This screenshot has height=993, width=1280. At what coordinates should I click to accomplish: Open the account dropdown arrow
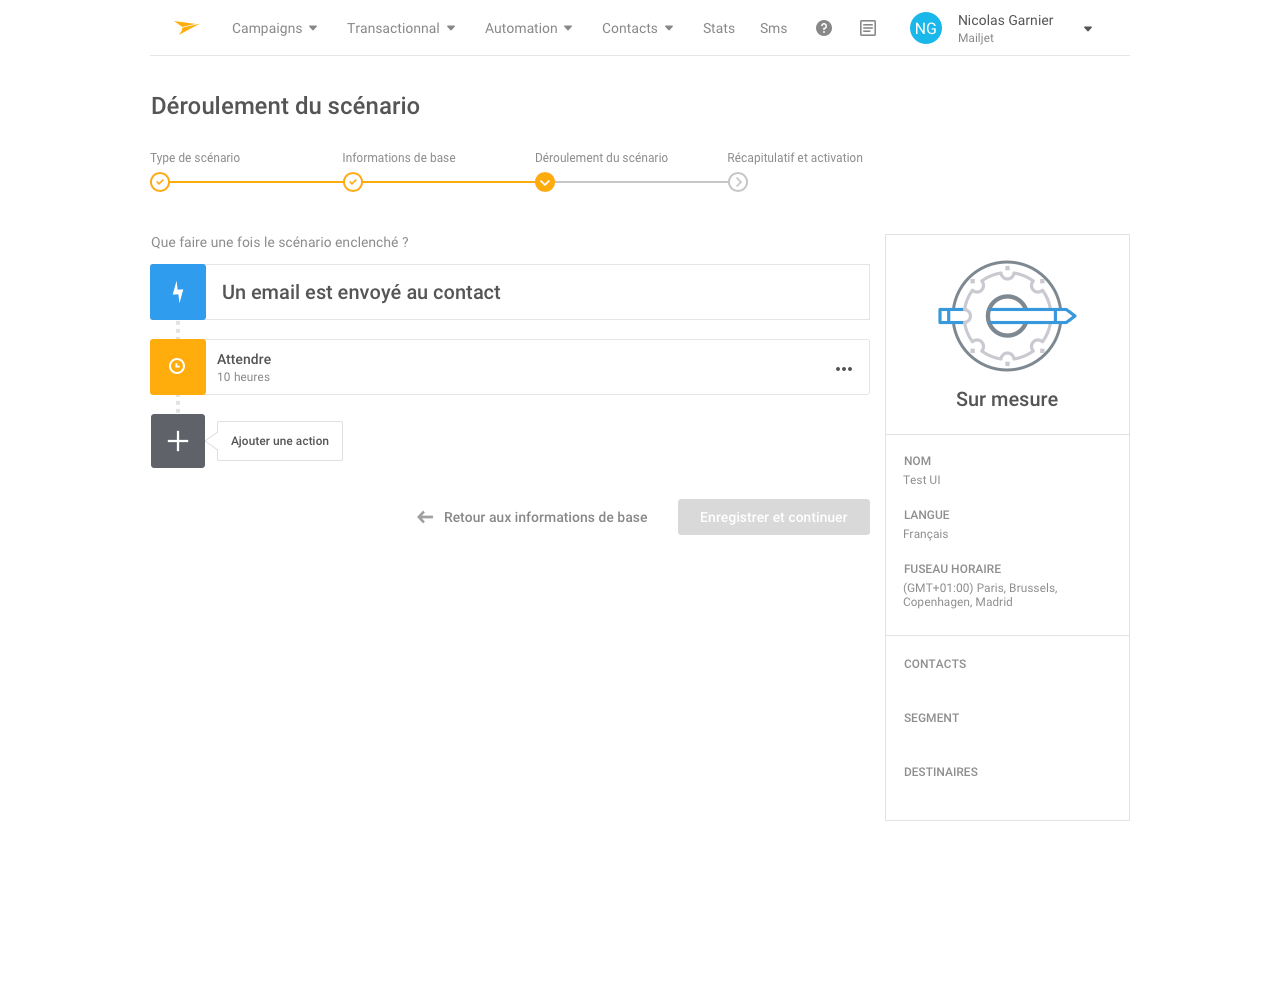(x=1088, y=29)
